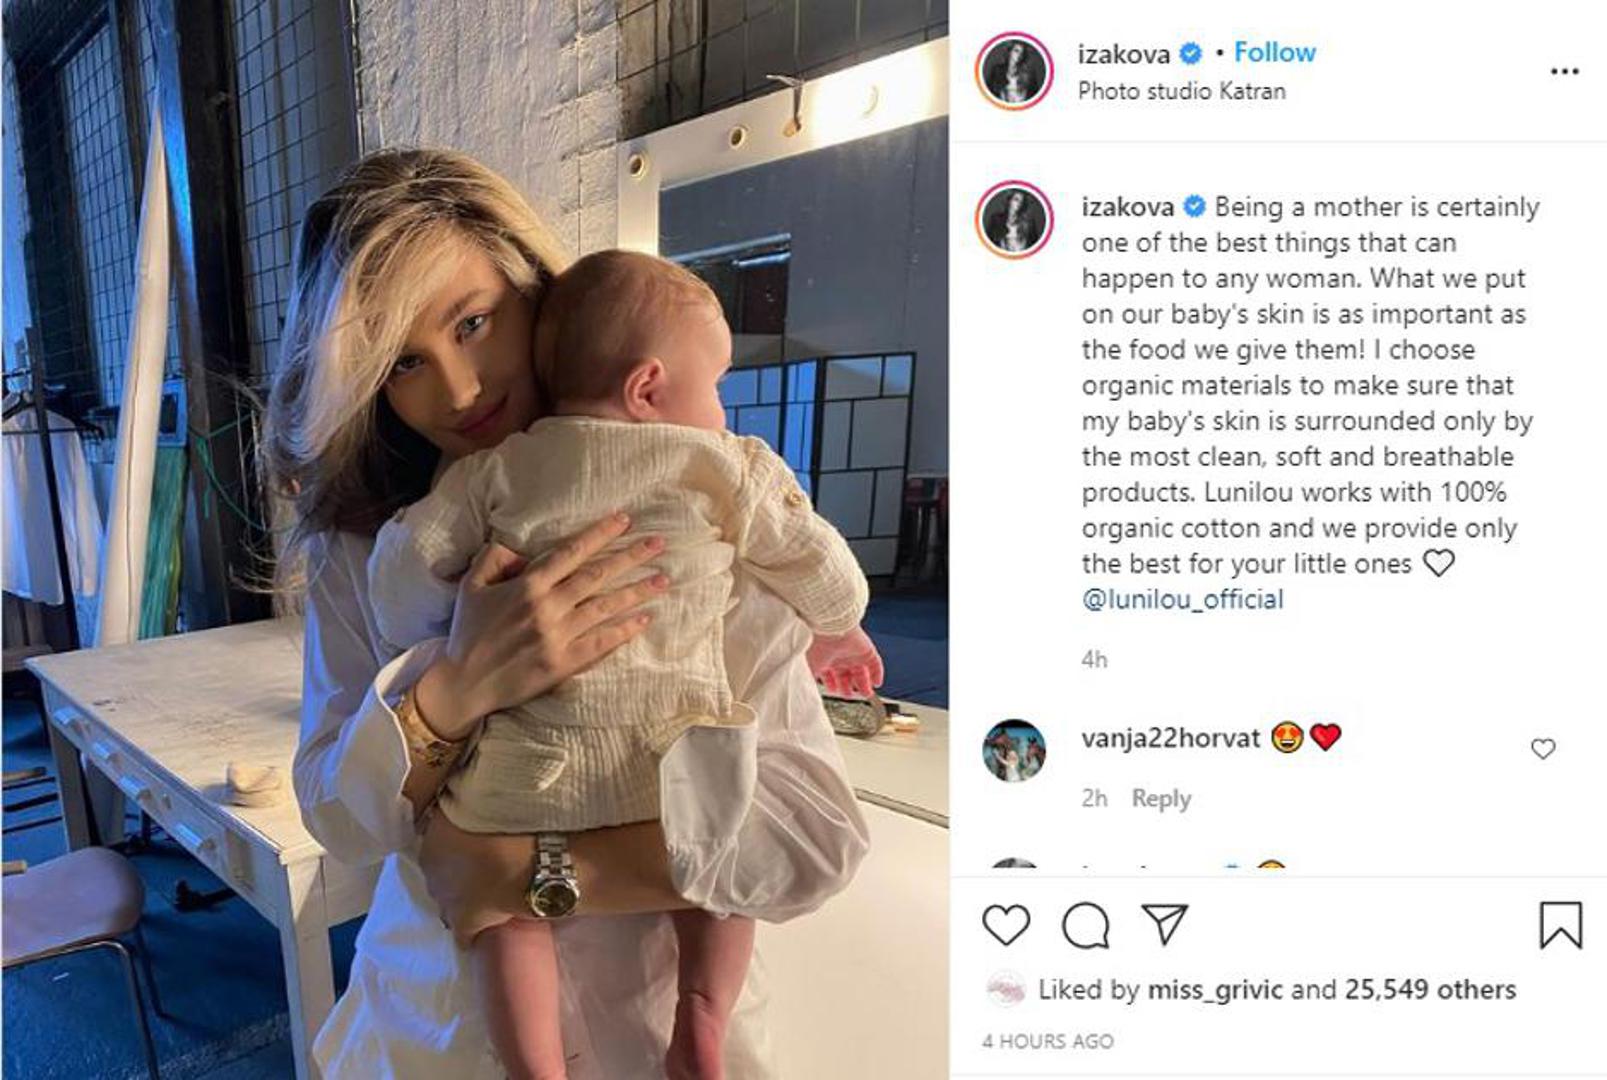Open vanja22horvat's profile avatar
Viewport: 1607px width, 1080px height.
pyautogui.click(x=1014, y=750)
